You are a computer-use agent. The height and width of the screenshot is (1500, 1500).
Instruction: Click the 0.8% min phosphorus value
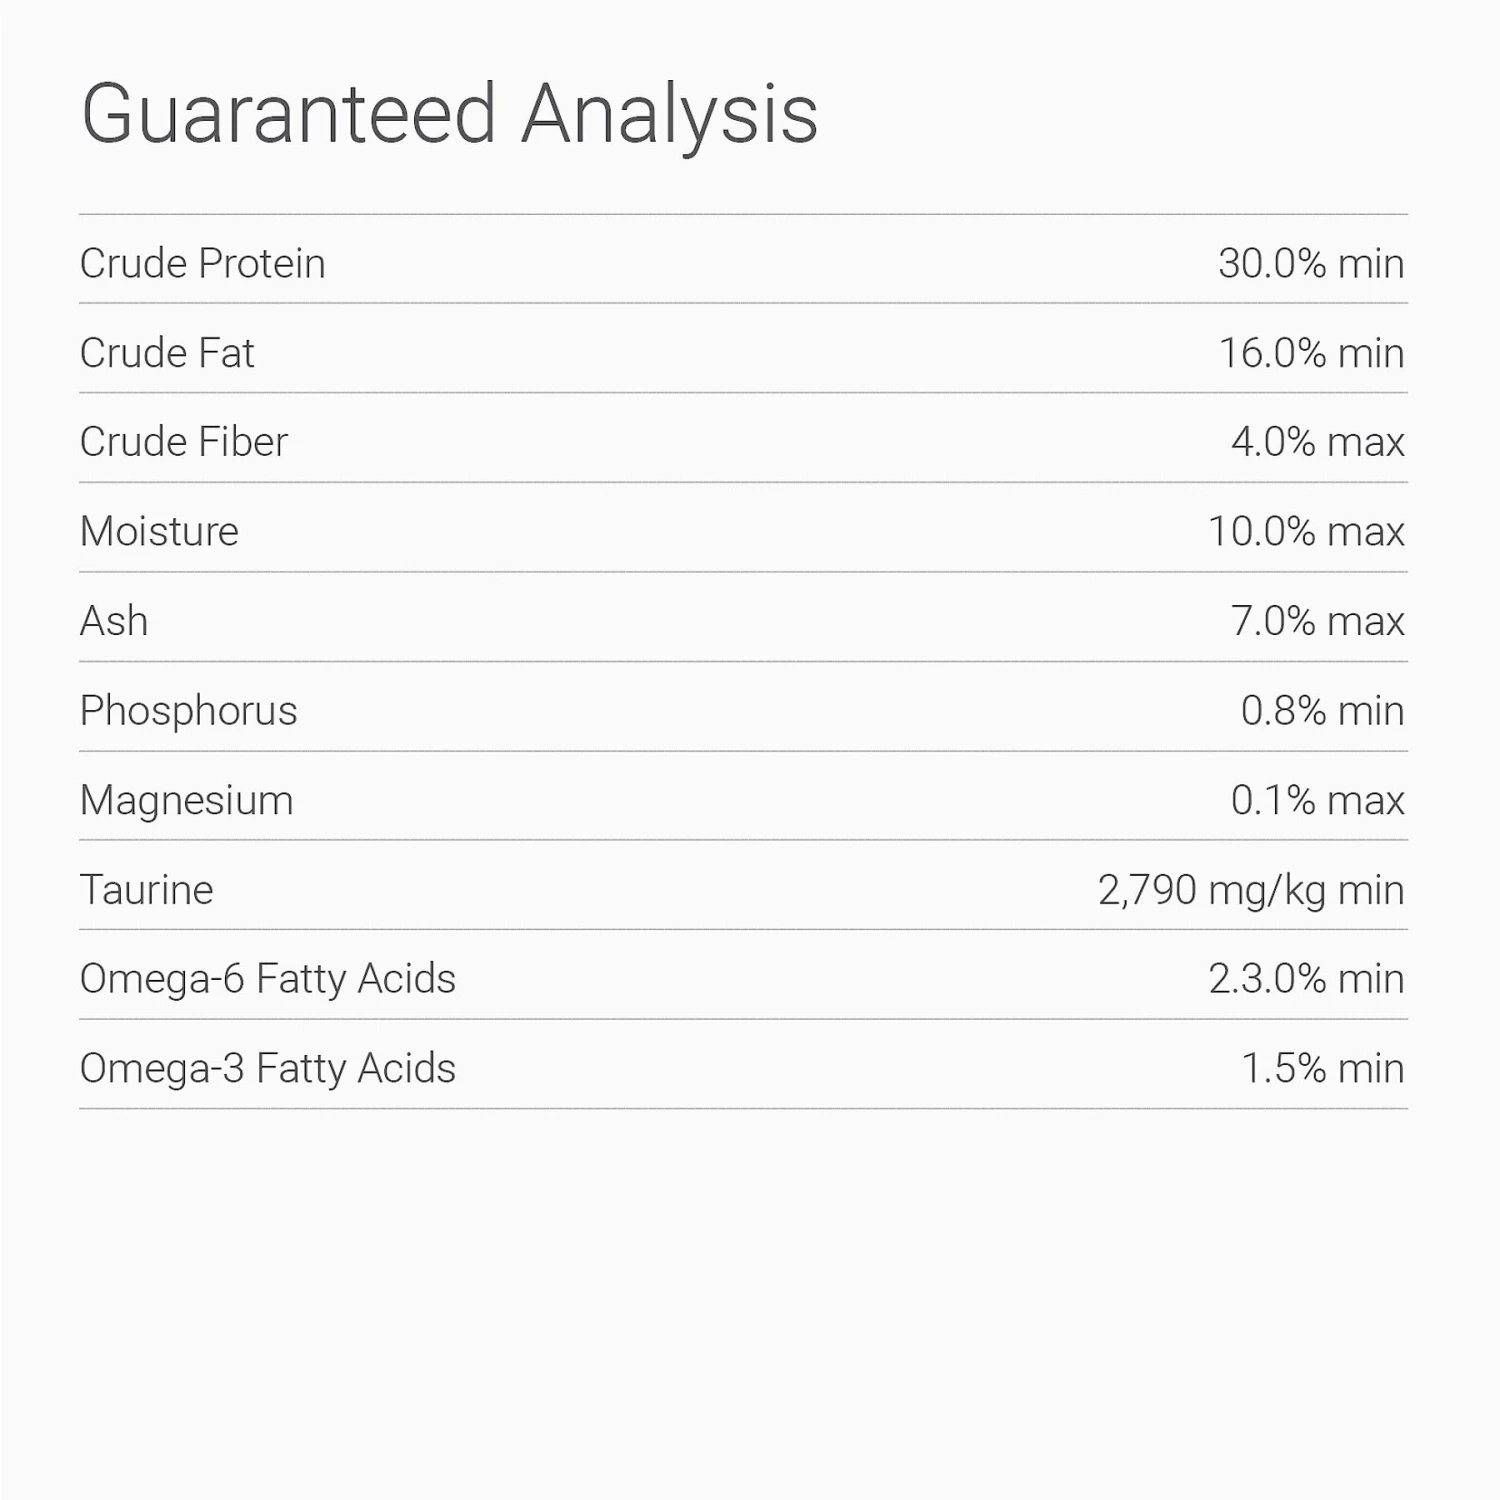point(1322,711)
